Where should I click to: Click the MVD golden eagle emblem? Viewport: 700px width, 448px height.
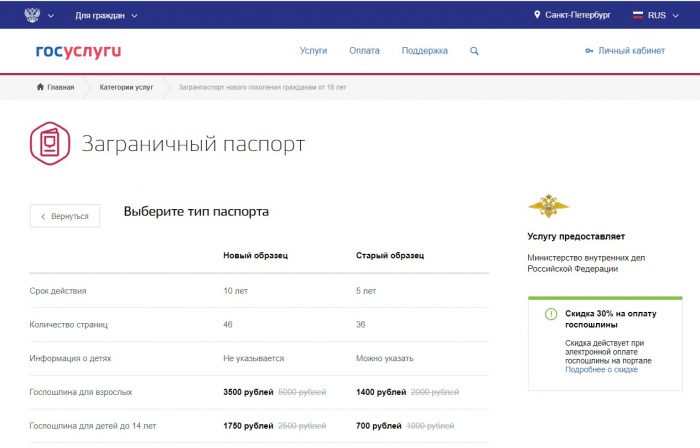548,206
